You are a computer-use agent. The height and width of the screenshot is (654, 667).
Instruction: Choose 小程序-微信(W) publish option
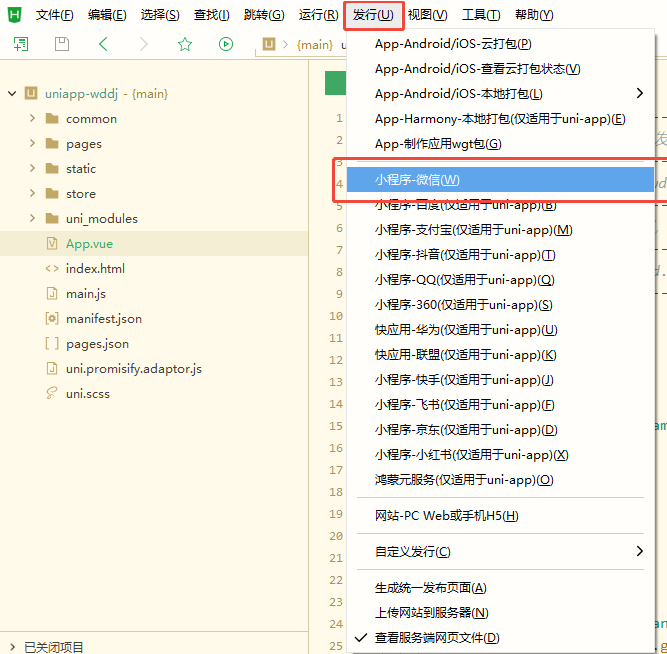500,180
